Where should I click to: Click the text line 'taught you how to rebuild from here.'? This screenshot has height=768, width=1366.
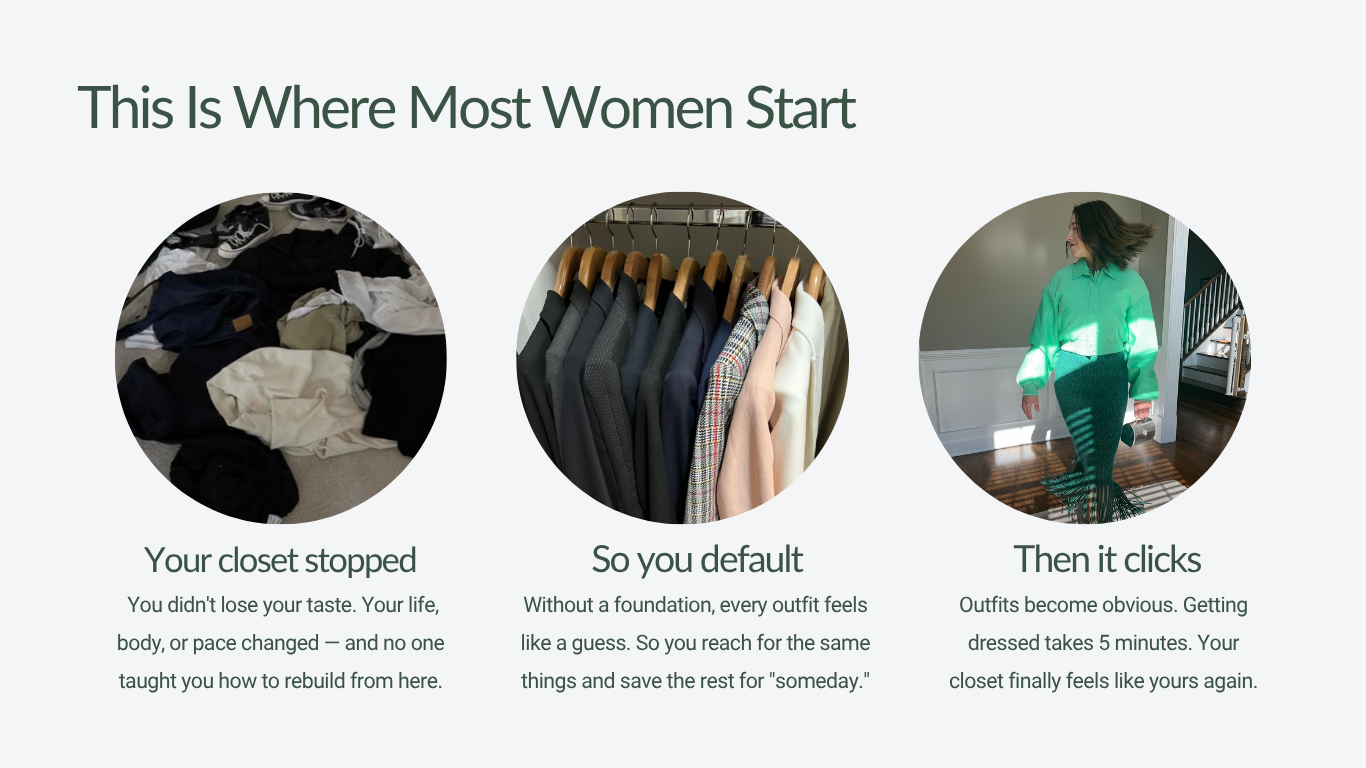[281, 681]
